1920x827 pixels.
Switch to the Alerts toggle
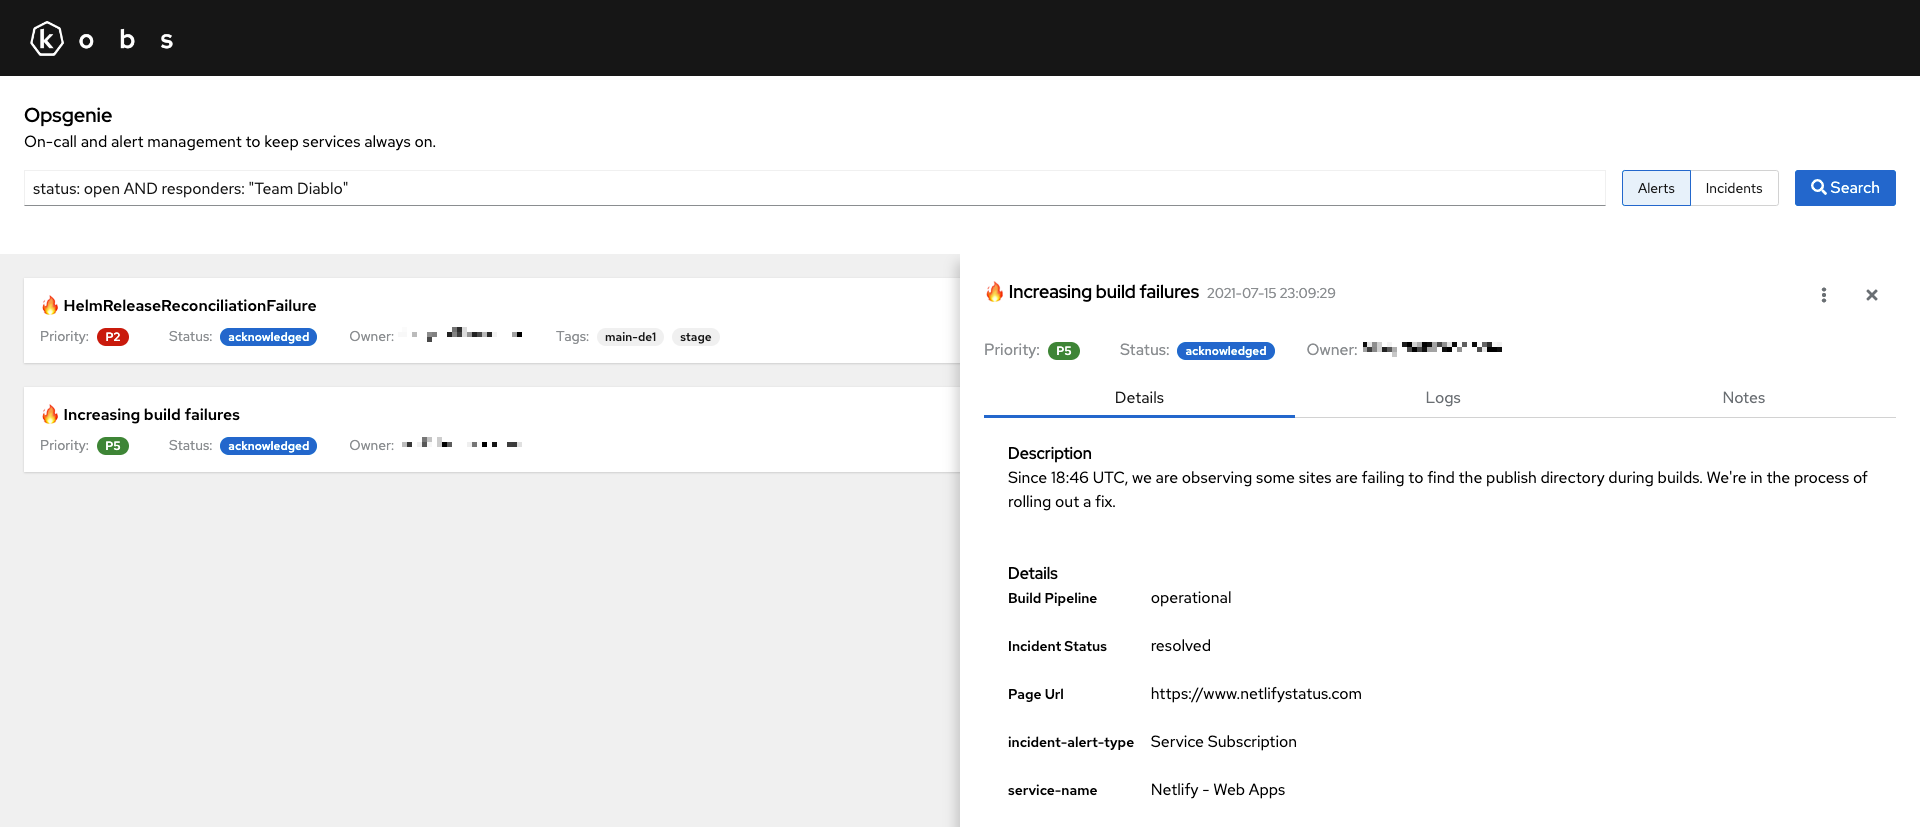pos(1656,188)
